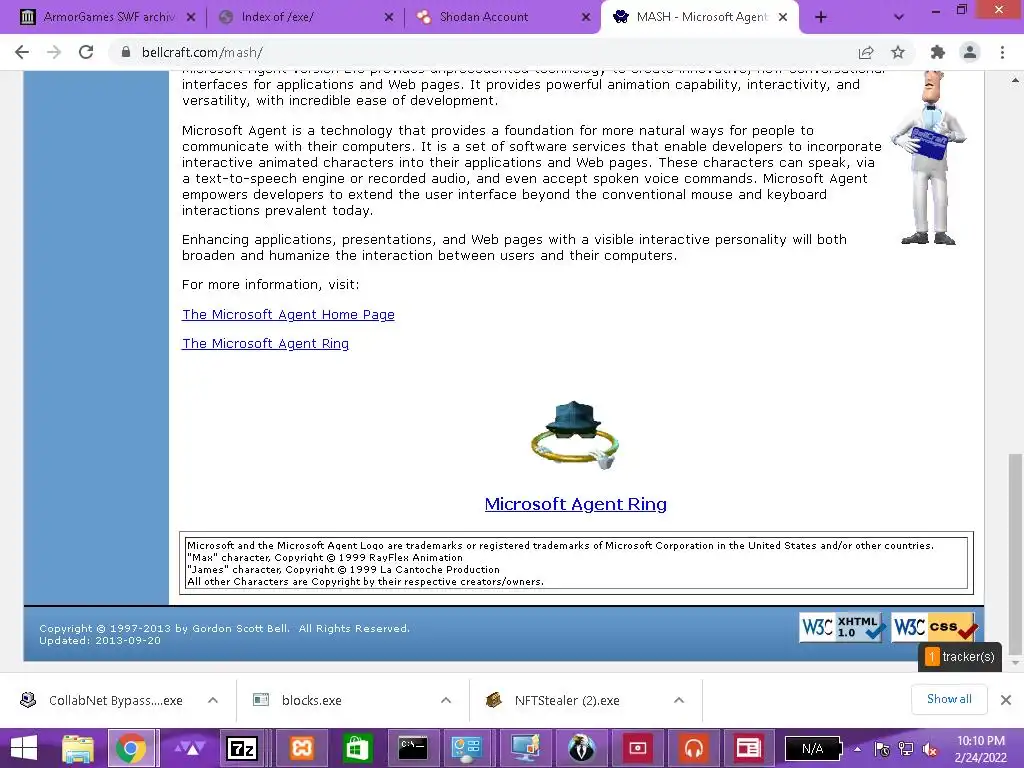Viewport: 1024px width, 768px height.
Task: Open the purple triangles taskbar app
Action: (189, 748)
